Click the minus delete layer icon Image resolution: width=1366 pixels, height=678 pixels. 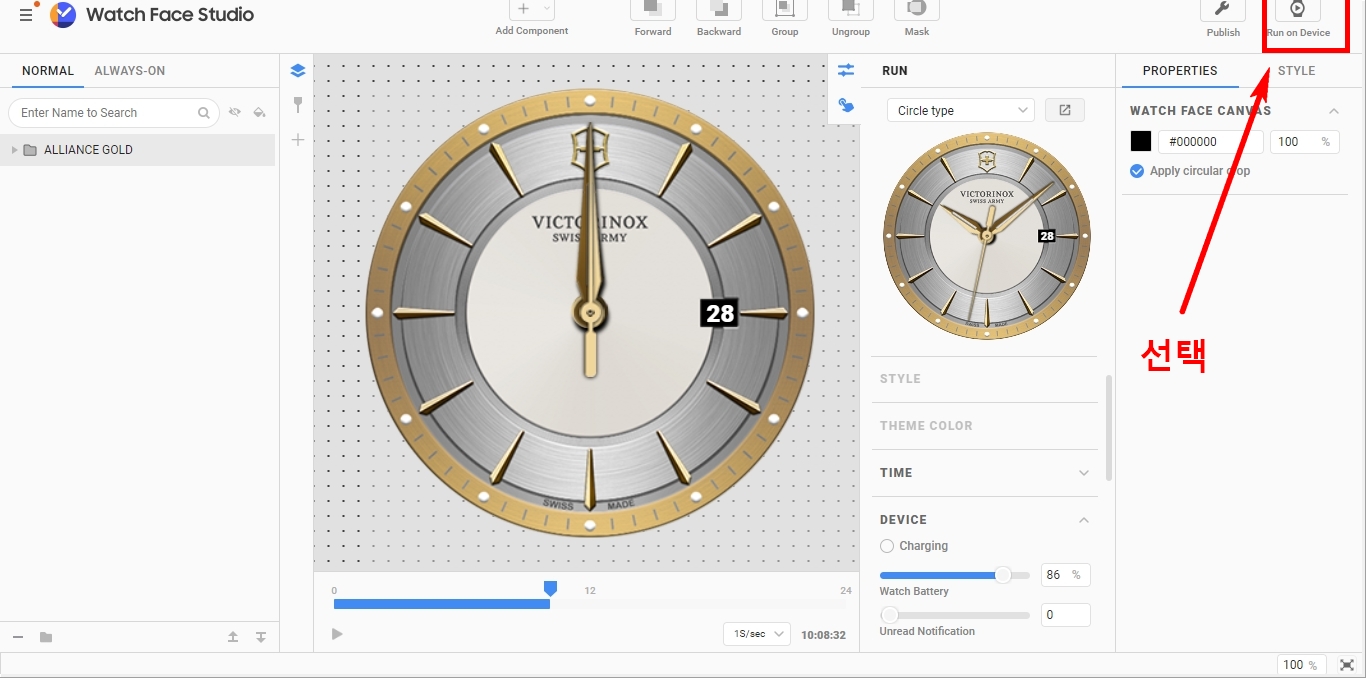(18, 637)
